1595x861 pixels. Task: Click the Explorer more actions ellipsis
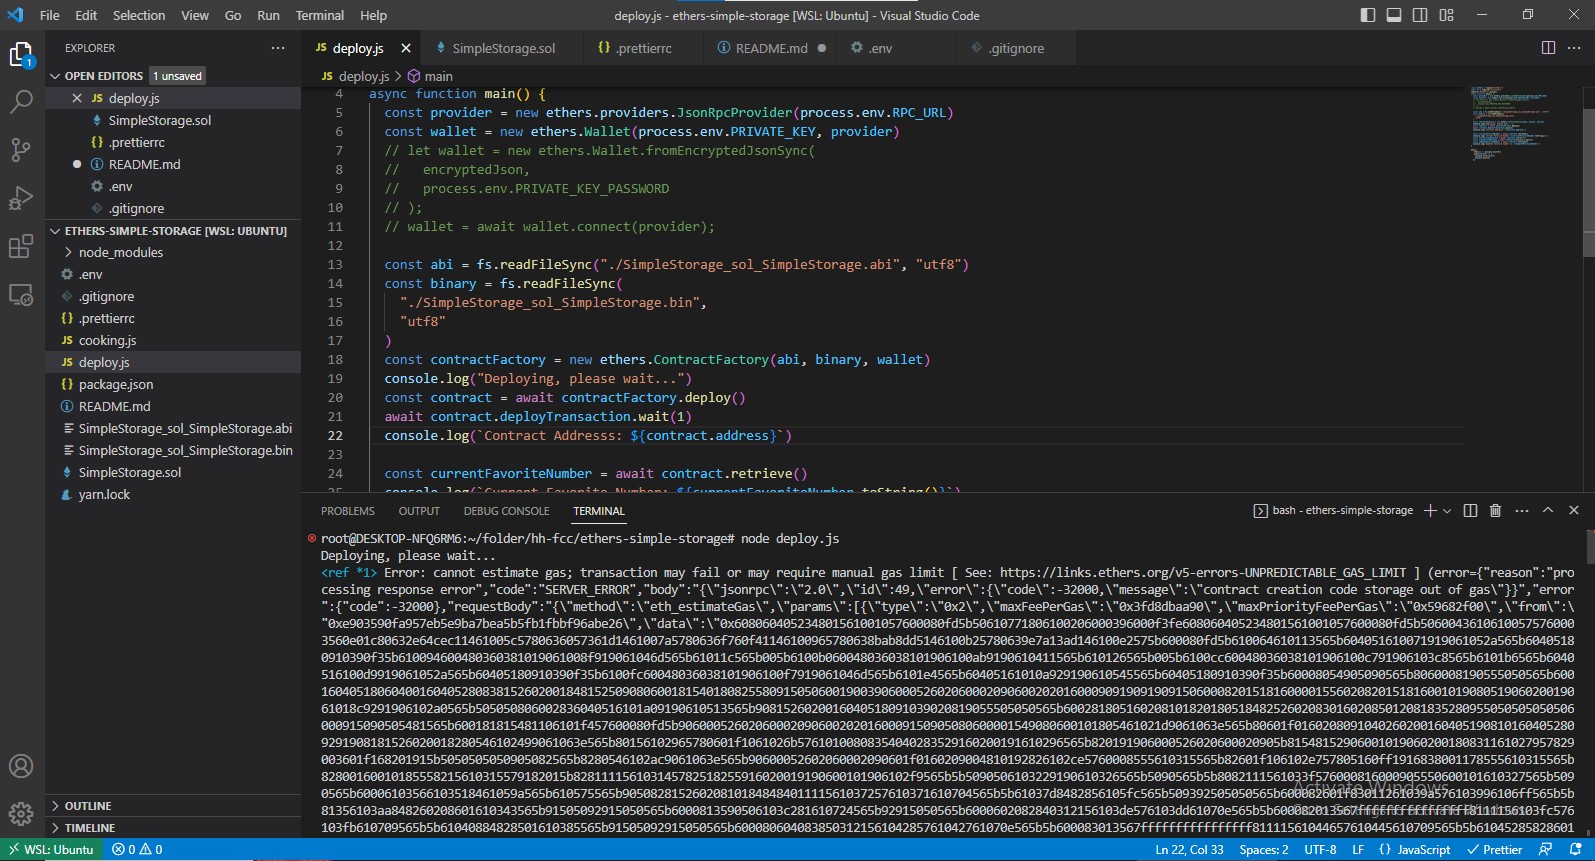278,48
